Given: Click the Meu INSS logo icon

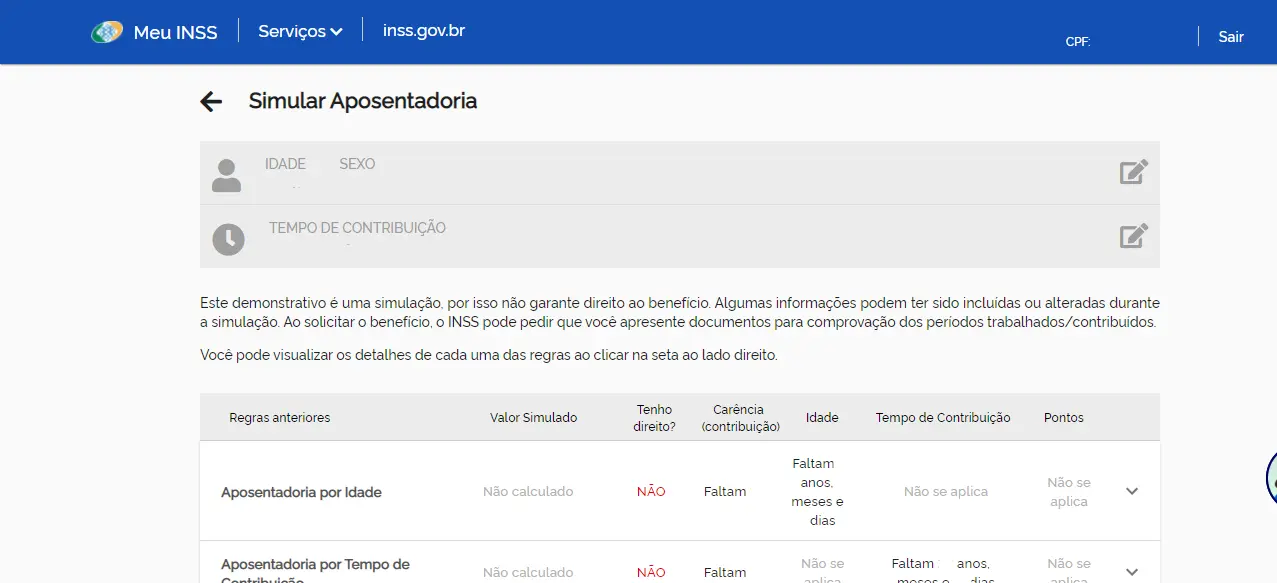Looking at the screenshot, I should tap(106, 32).
